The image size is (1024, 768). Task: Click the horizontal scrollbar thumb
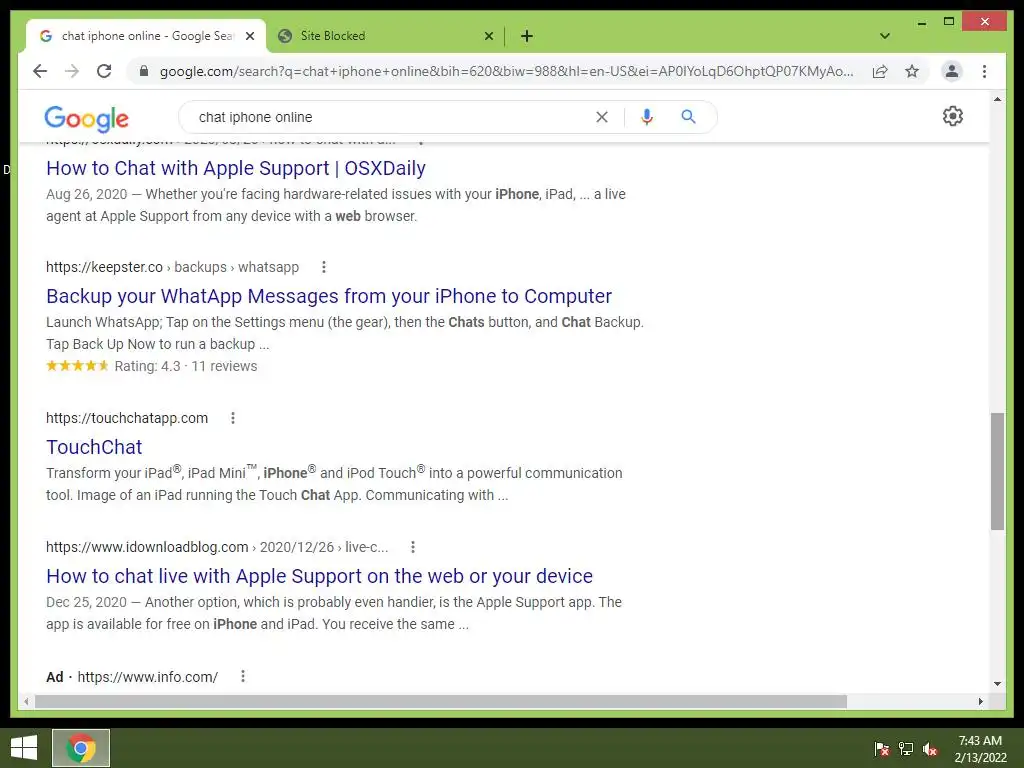point(441,701)
